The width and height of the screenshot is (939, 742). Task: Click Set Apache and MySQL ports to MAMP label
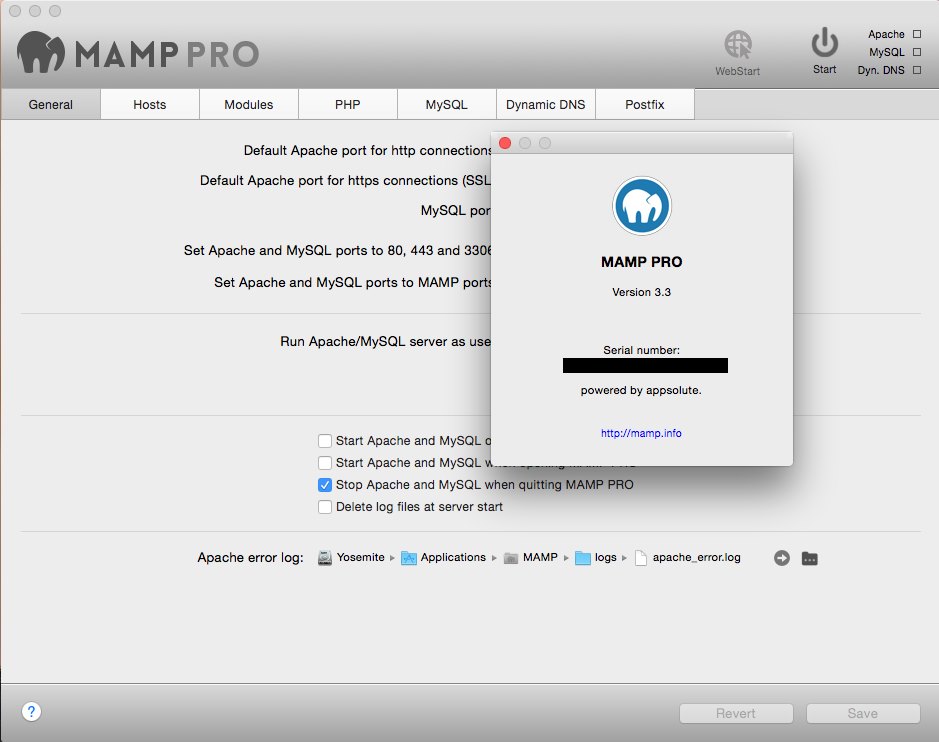coord(352,282)
